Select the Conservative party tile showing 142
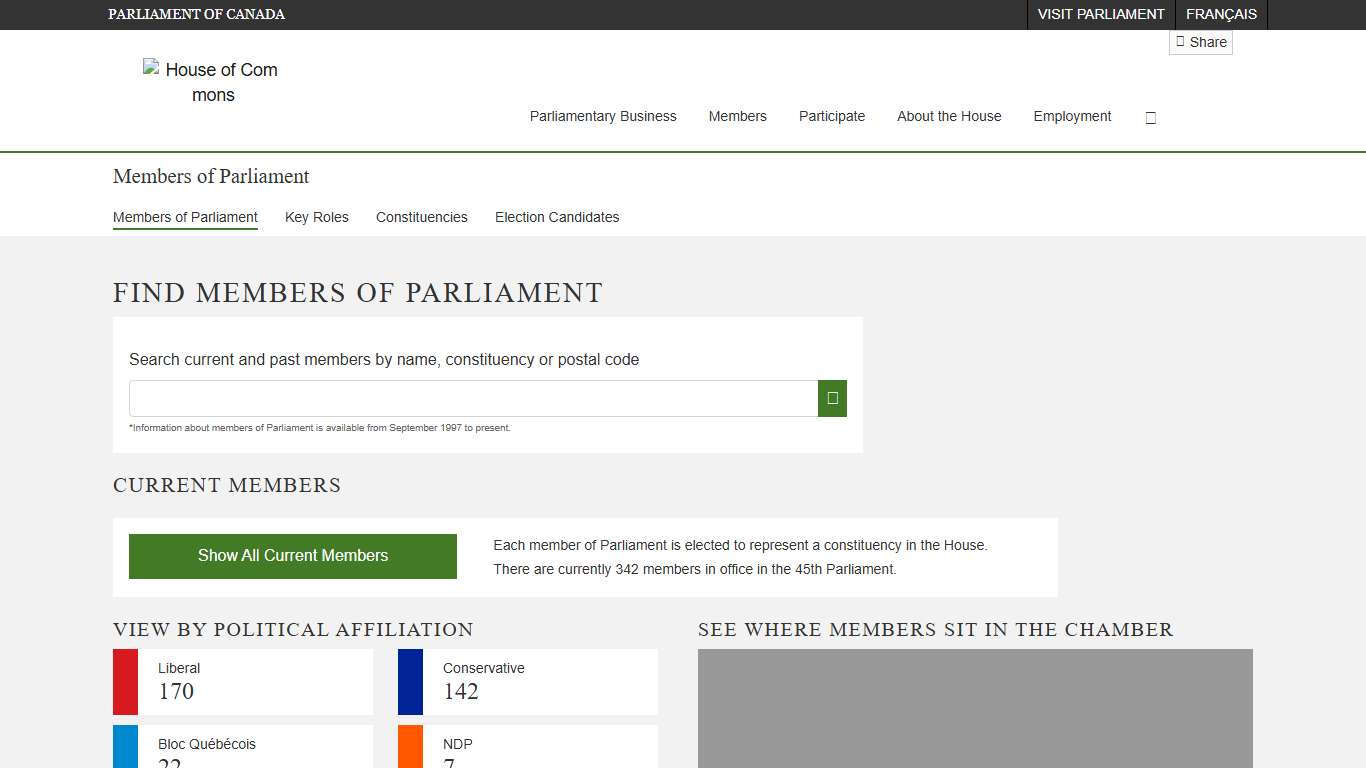1366x768 pixels. [527, 682]
